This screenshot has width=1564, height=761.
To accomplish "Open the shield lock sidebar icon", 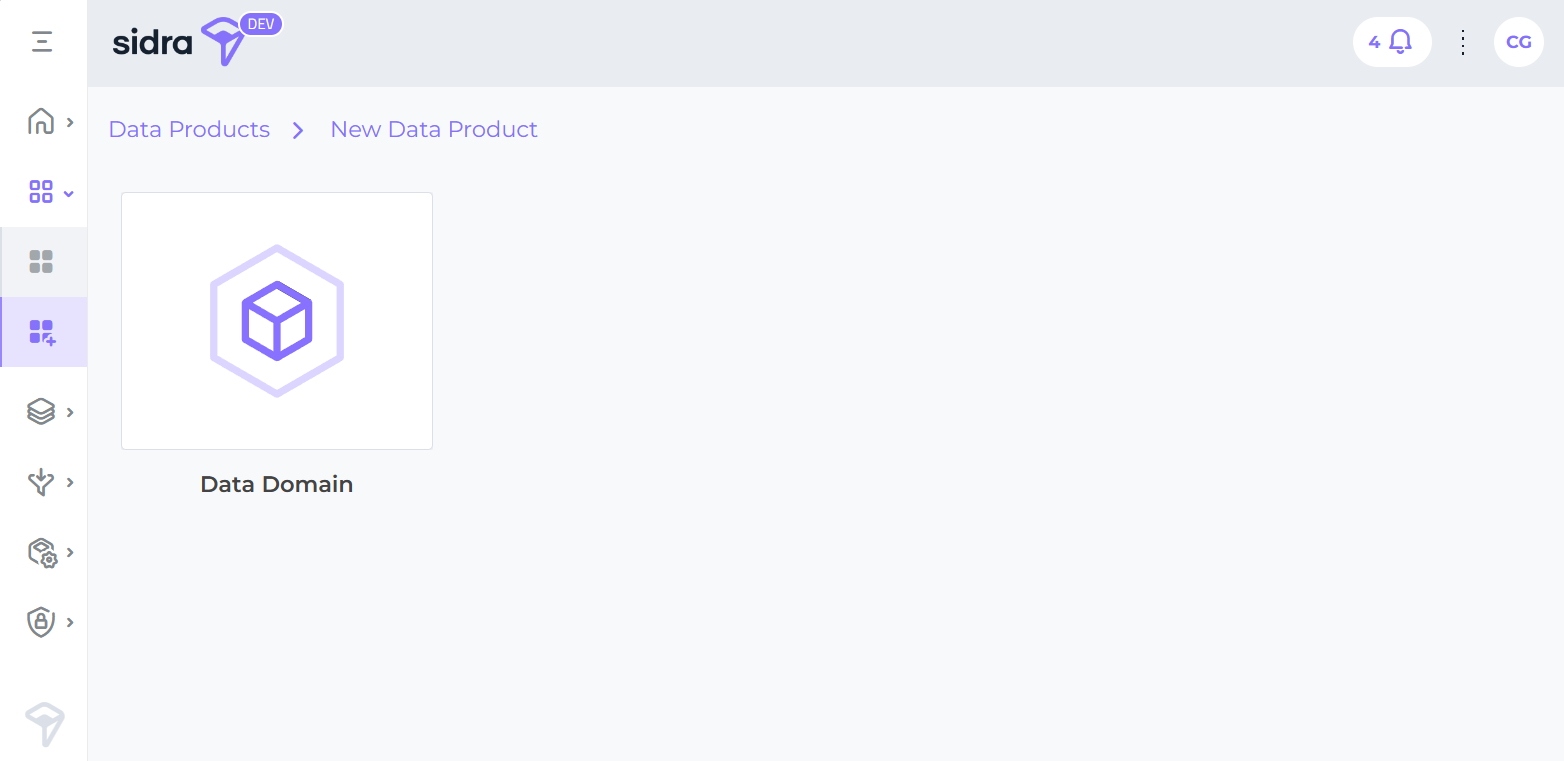I will tap(41, 622).
